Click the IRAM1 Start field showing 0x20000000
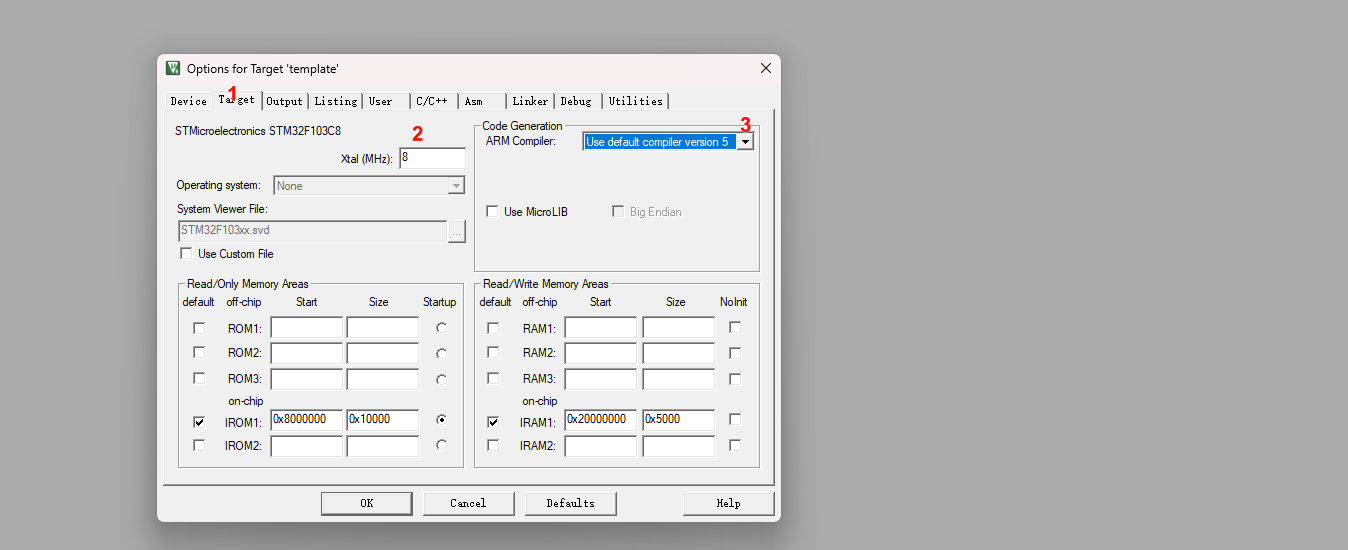This screenshot has height=550, width=1348. [x=600, y=420]
